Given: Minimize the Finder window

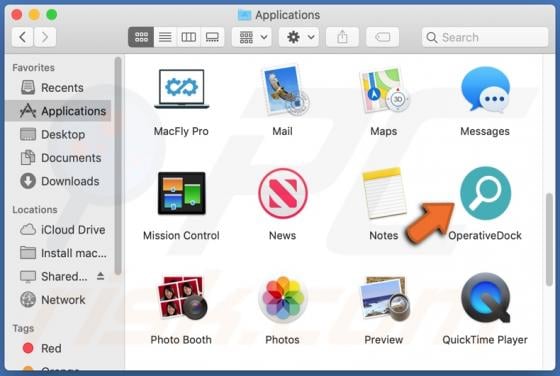Looking at the screenshot, I should coord(34,15).
